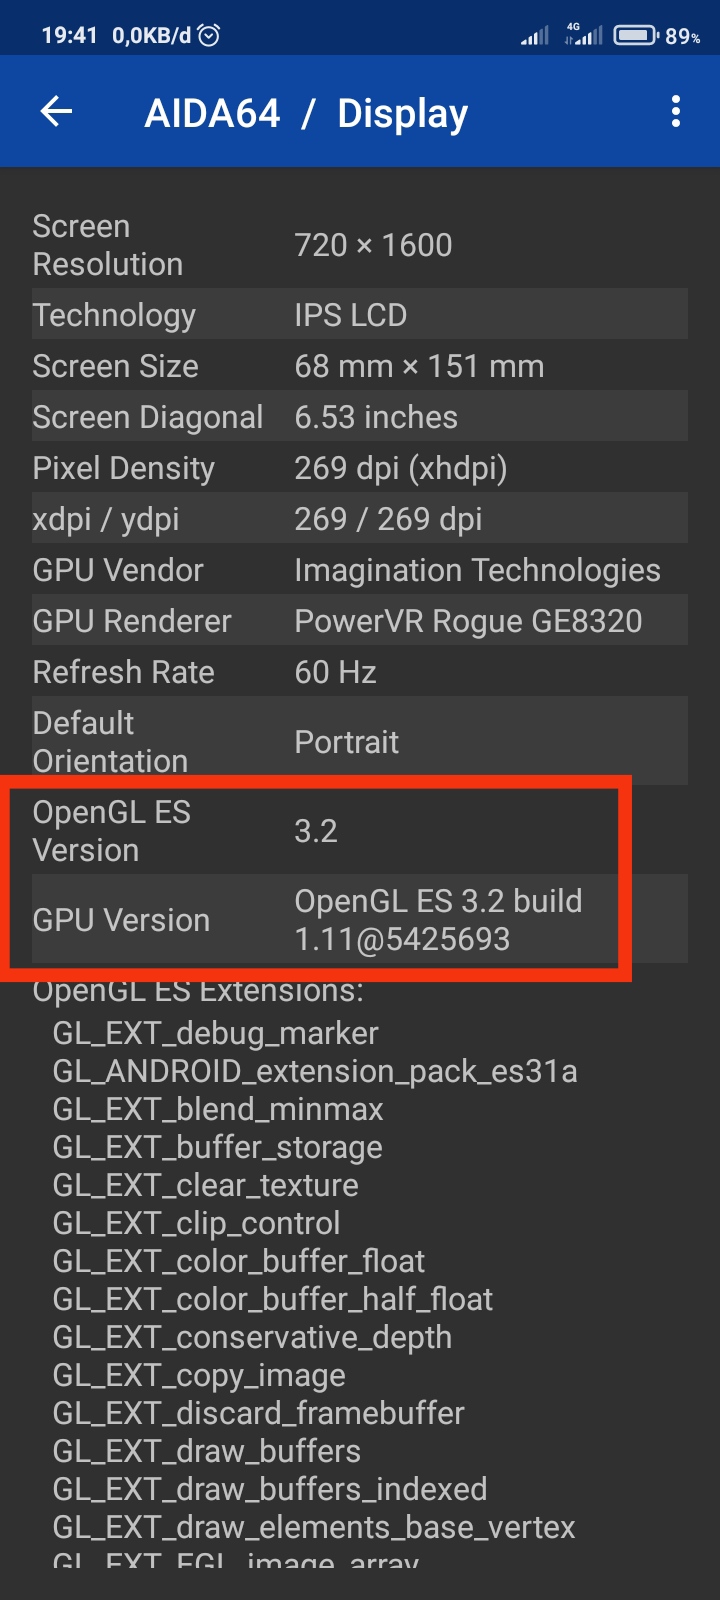Select the Pixel Density row
Image resolution: width=720 pixels, height=1600 pixels.
click(x=360, y=468)
